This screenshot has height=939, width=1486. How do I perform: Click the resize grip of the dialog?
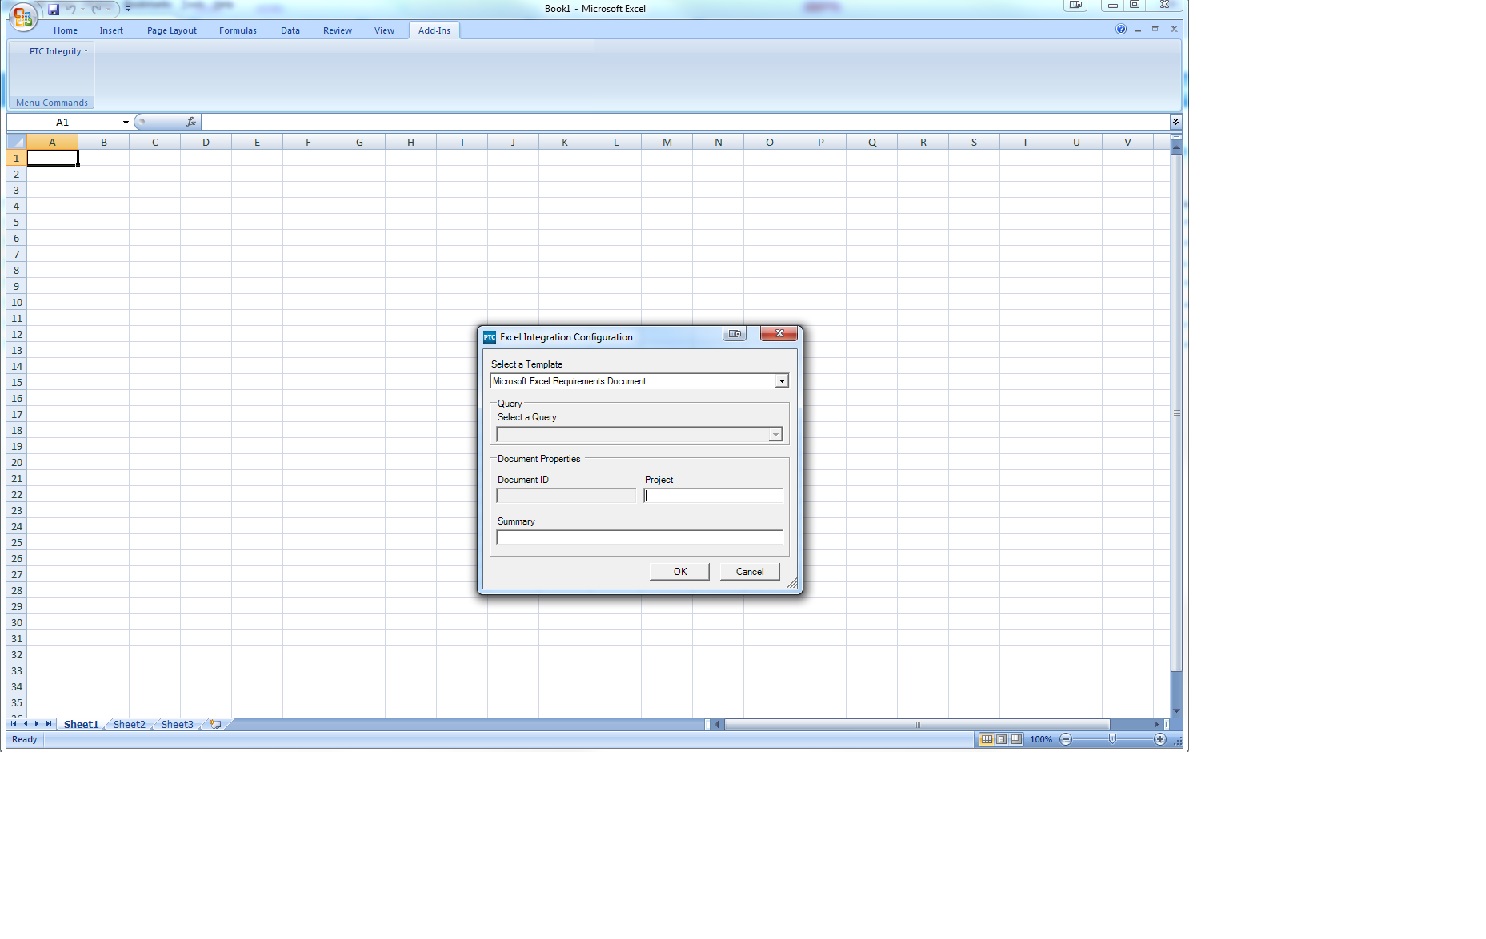click(792, 583)
